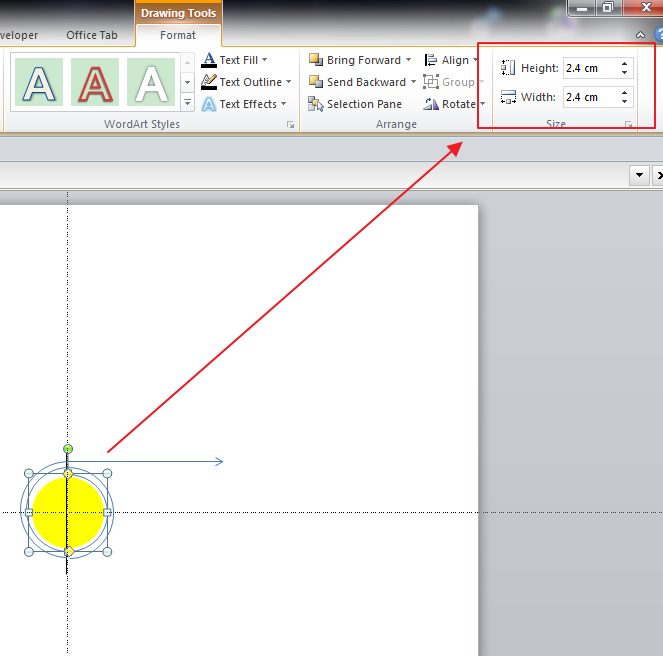This screenshot has width=663, height=656.
Task: Switch to the Developer ribbon tab
Action: 19,35
